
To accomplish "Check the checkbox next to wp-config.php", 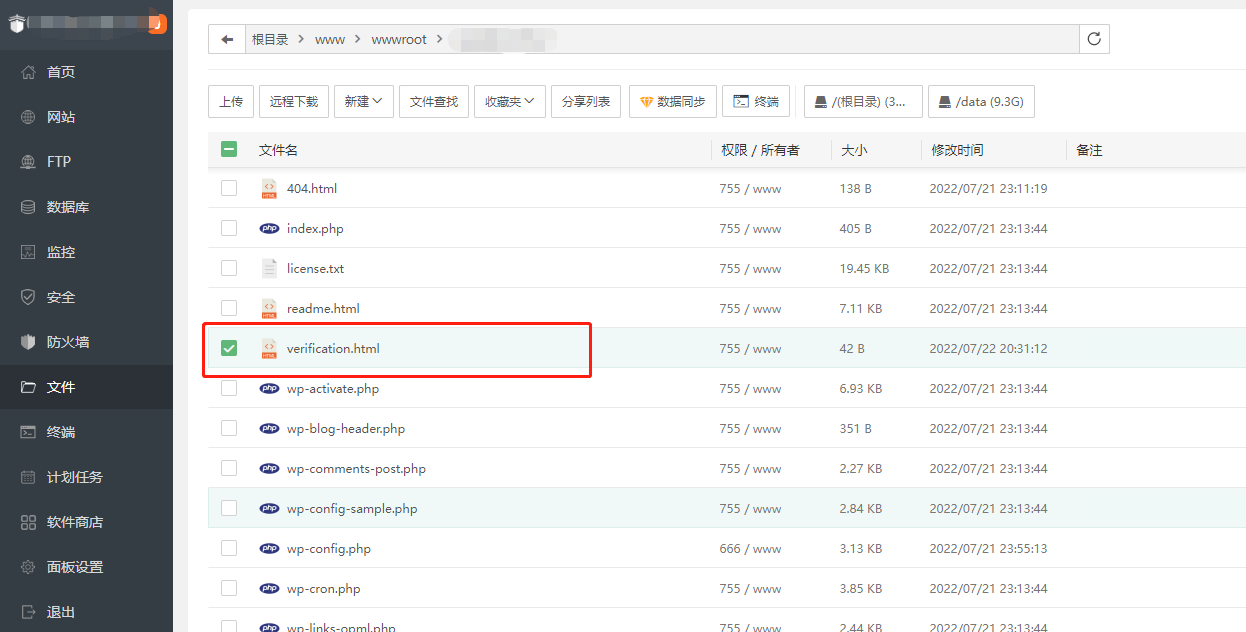I will [x=229, y=548].
